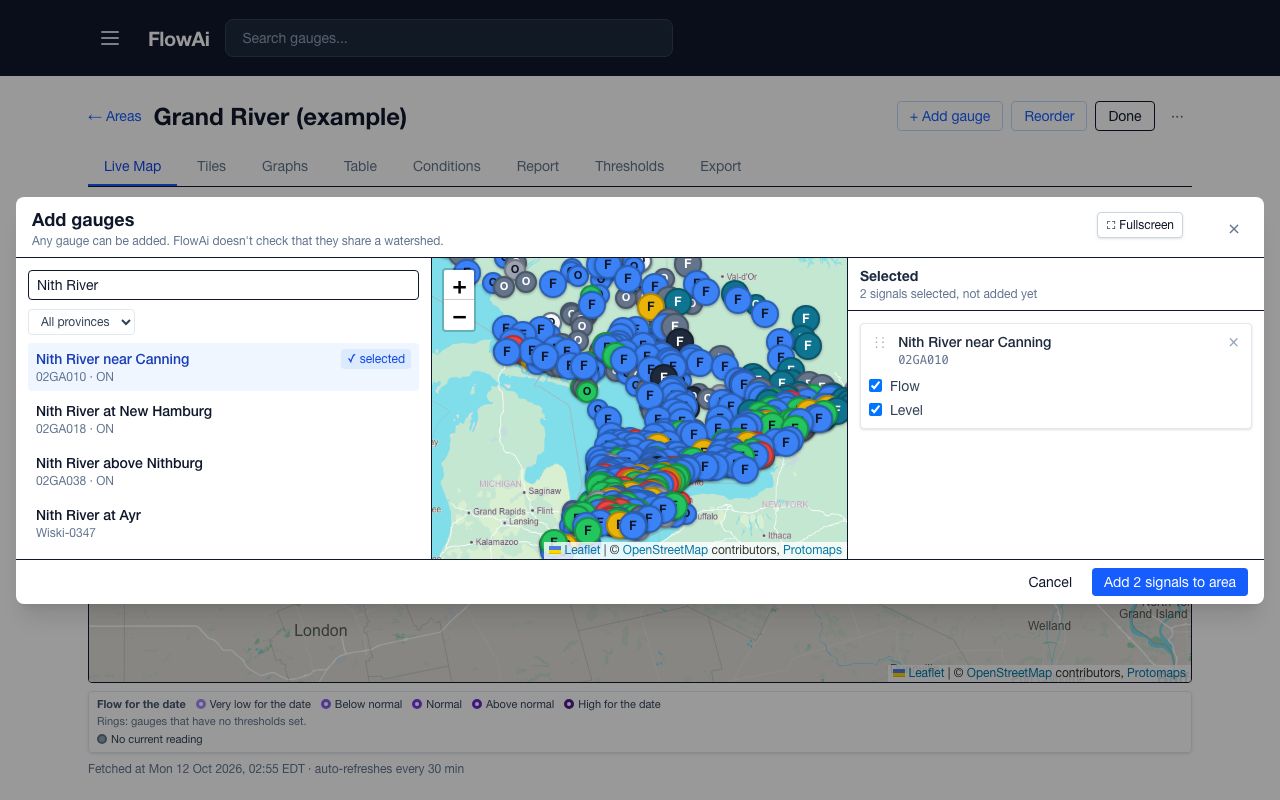Confirm with Add 2 signals to area
Viewport: 1280px width, 800px height.
pyautogui.click(x=1170, y=582)
